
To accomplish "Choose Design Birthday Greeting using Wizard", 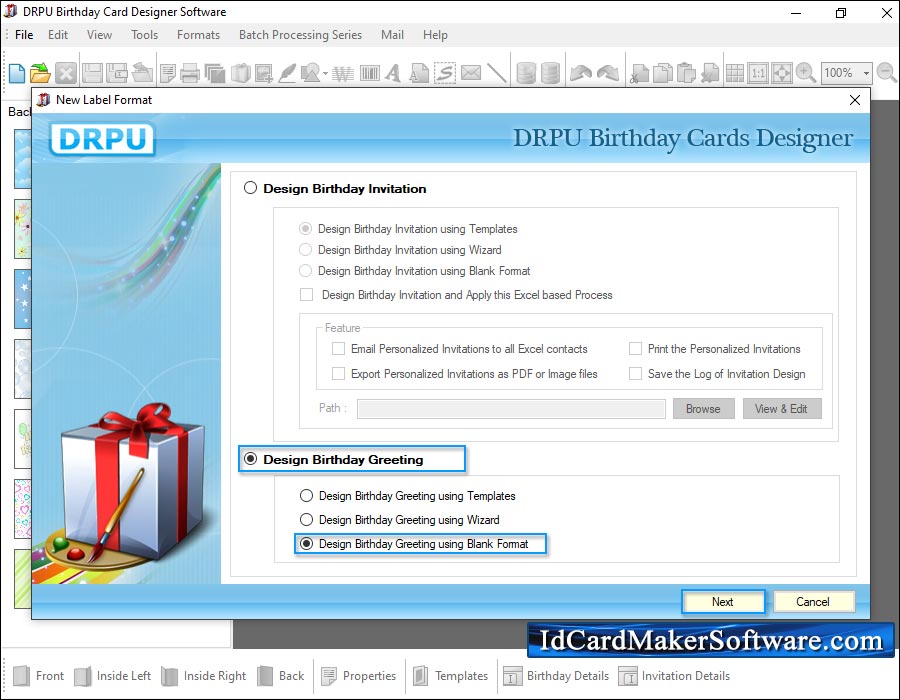I will click(307, 519).
